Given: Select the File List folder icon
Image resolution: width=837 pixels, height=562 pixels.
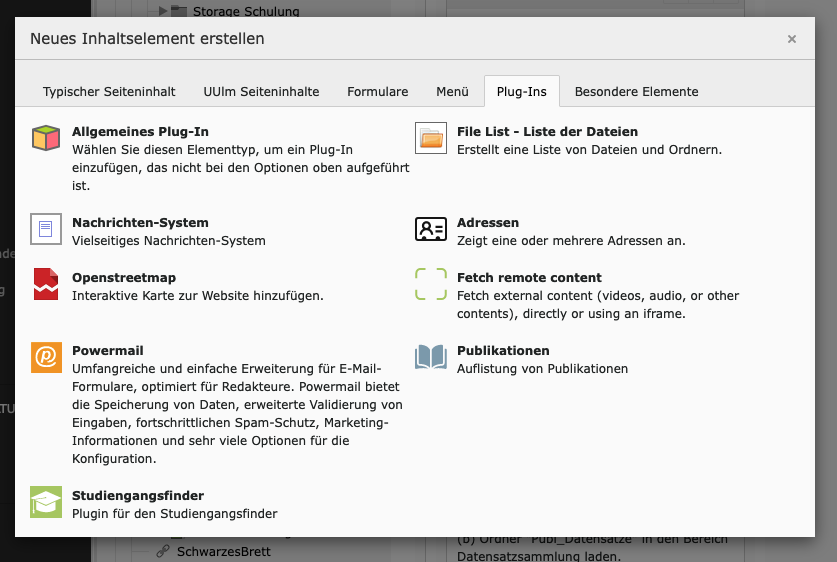Looking at the screenshot, I should (x=431, y=139).
